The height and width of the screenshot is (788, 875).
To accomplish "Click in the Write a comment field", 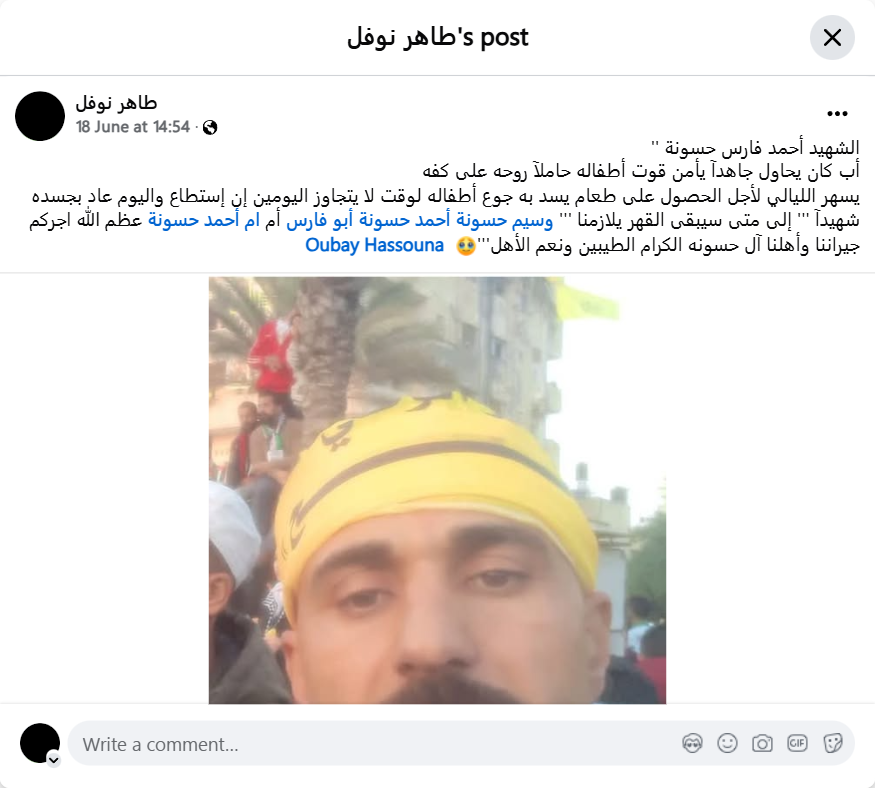I will click(461, 743).
